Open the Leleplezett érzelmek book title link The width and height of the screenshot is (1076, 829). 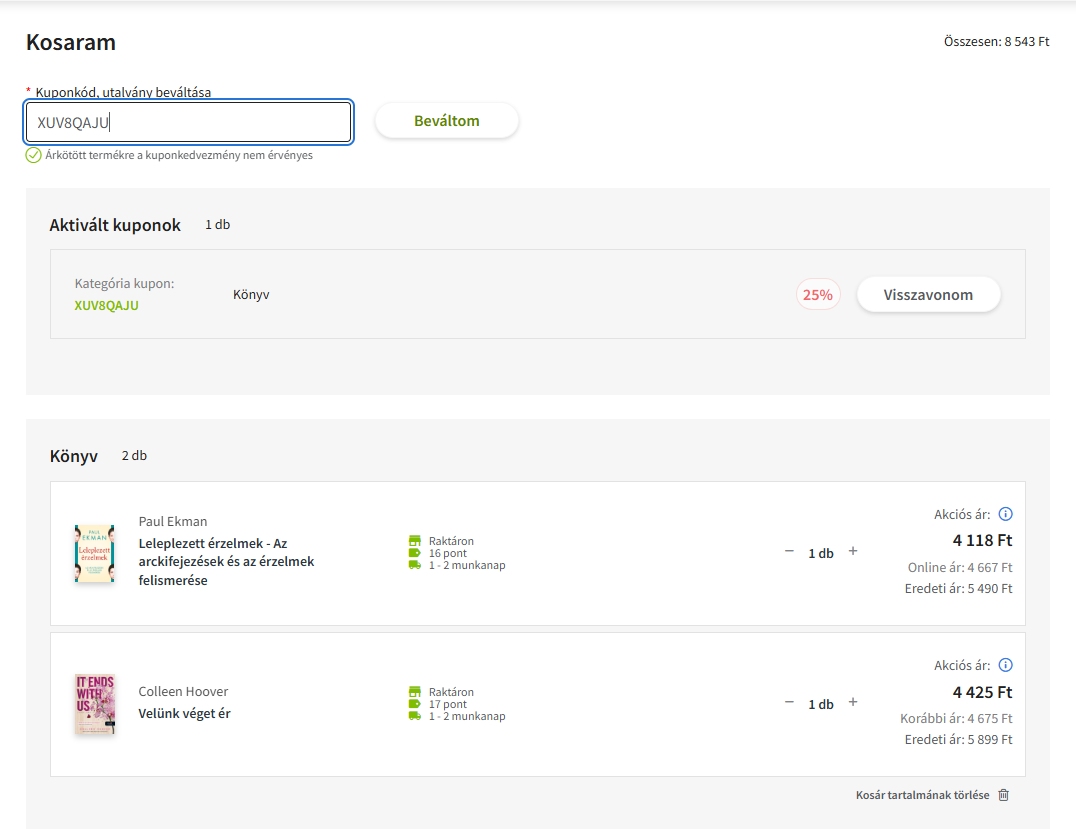(x=226, y=562)
